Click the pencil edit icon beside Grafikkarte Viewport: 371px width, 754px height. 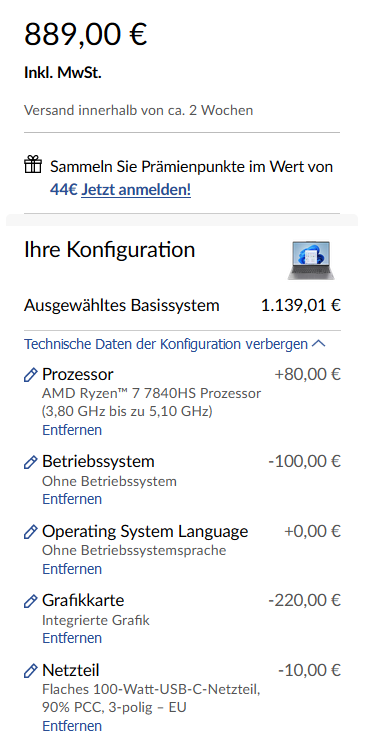[x=30, y=601]
